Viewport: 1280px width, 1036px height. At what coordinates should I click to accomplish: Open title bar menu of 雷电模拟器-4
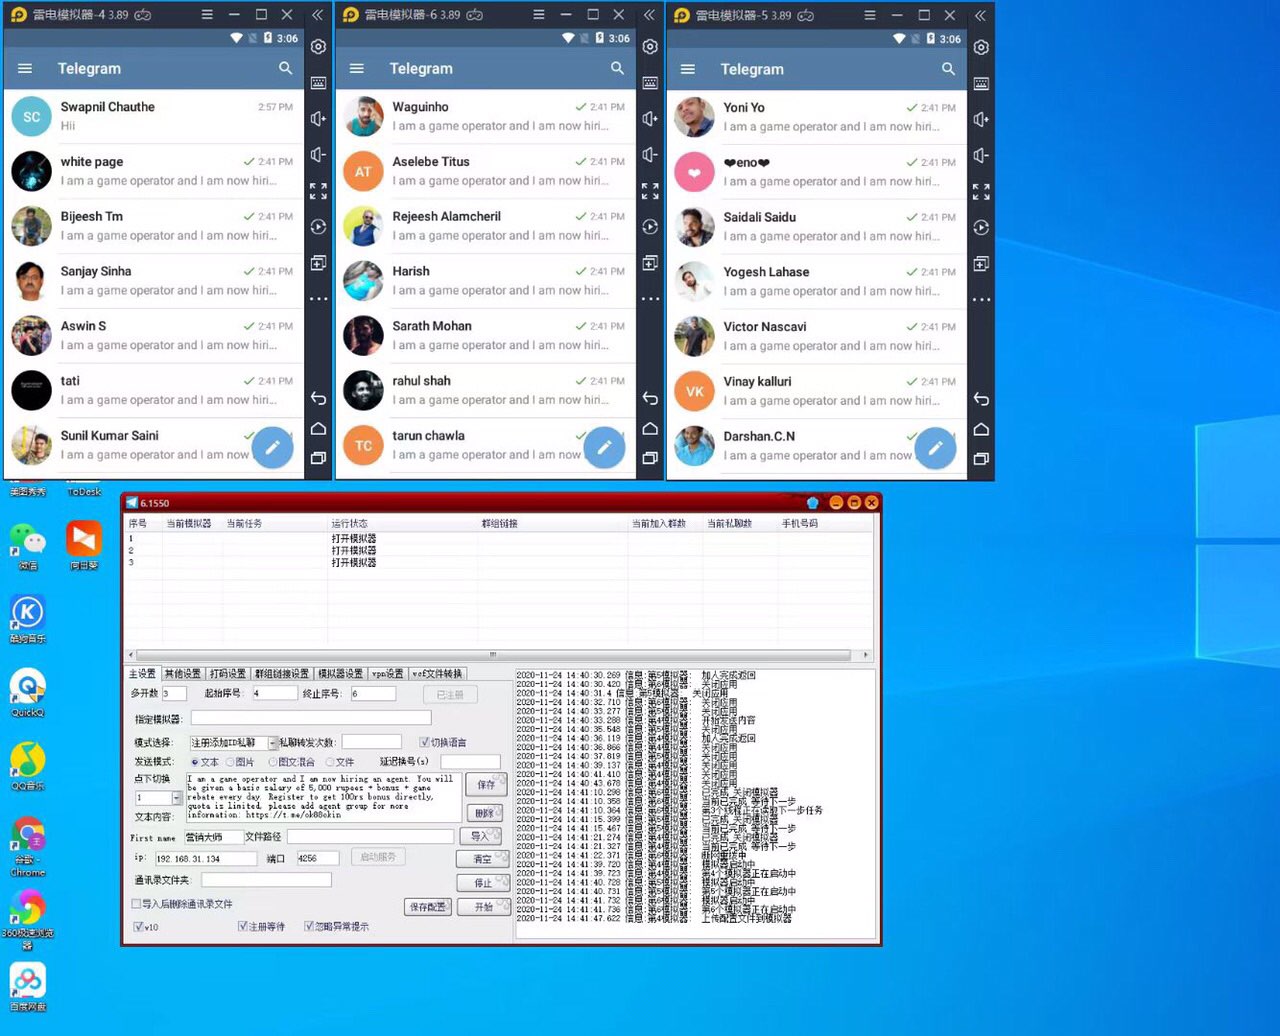coord(206,15)
